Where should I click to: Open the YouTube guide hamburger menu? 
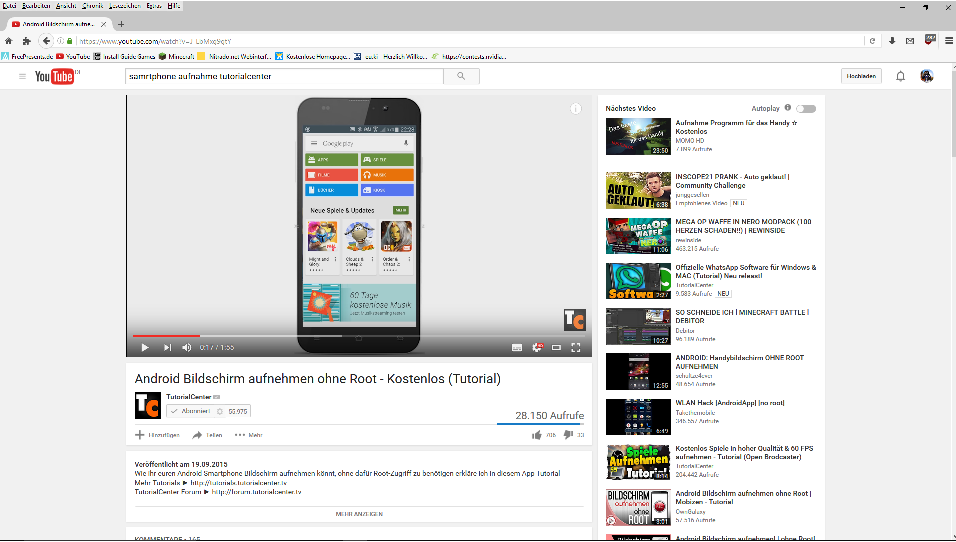23,76
